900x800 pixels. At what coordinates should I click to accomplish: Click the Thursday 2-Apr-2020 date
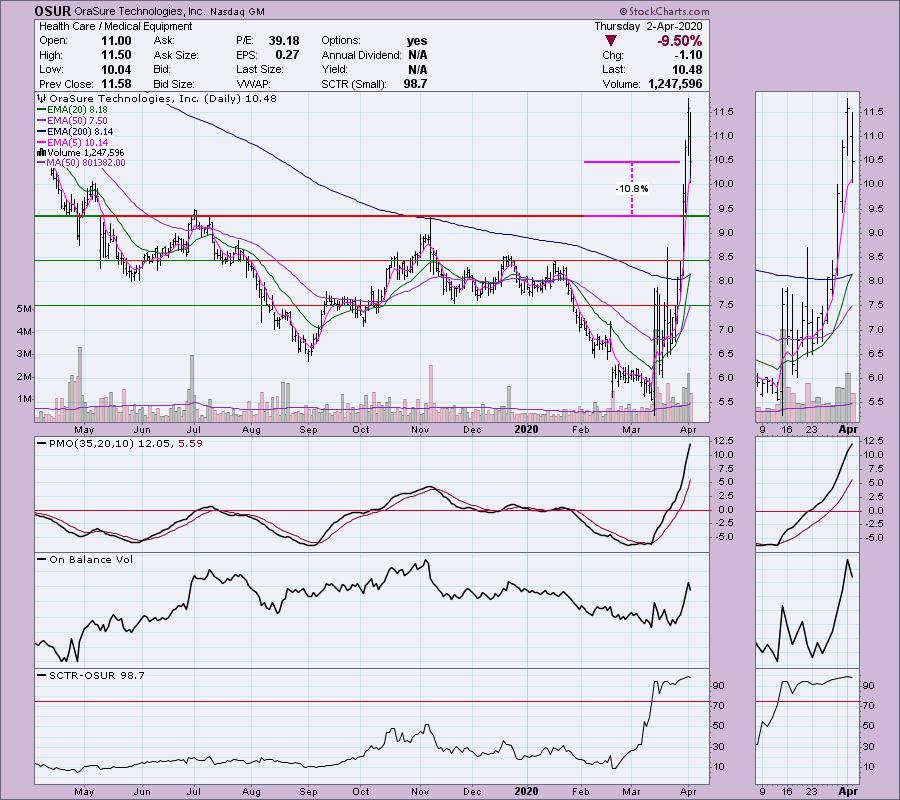pyautogui.click(x=647, y=26)
